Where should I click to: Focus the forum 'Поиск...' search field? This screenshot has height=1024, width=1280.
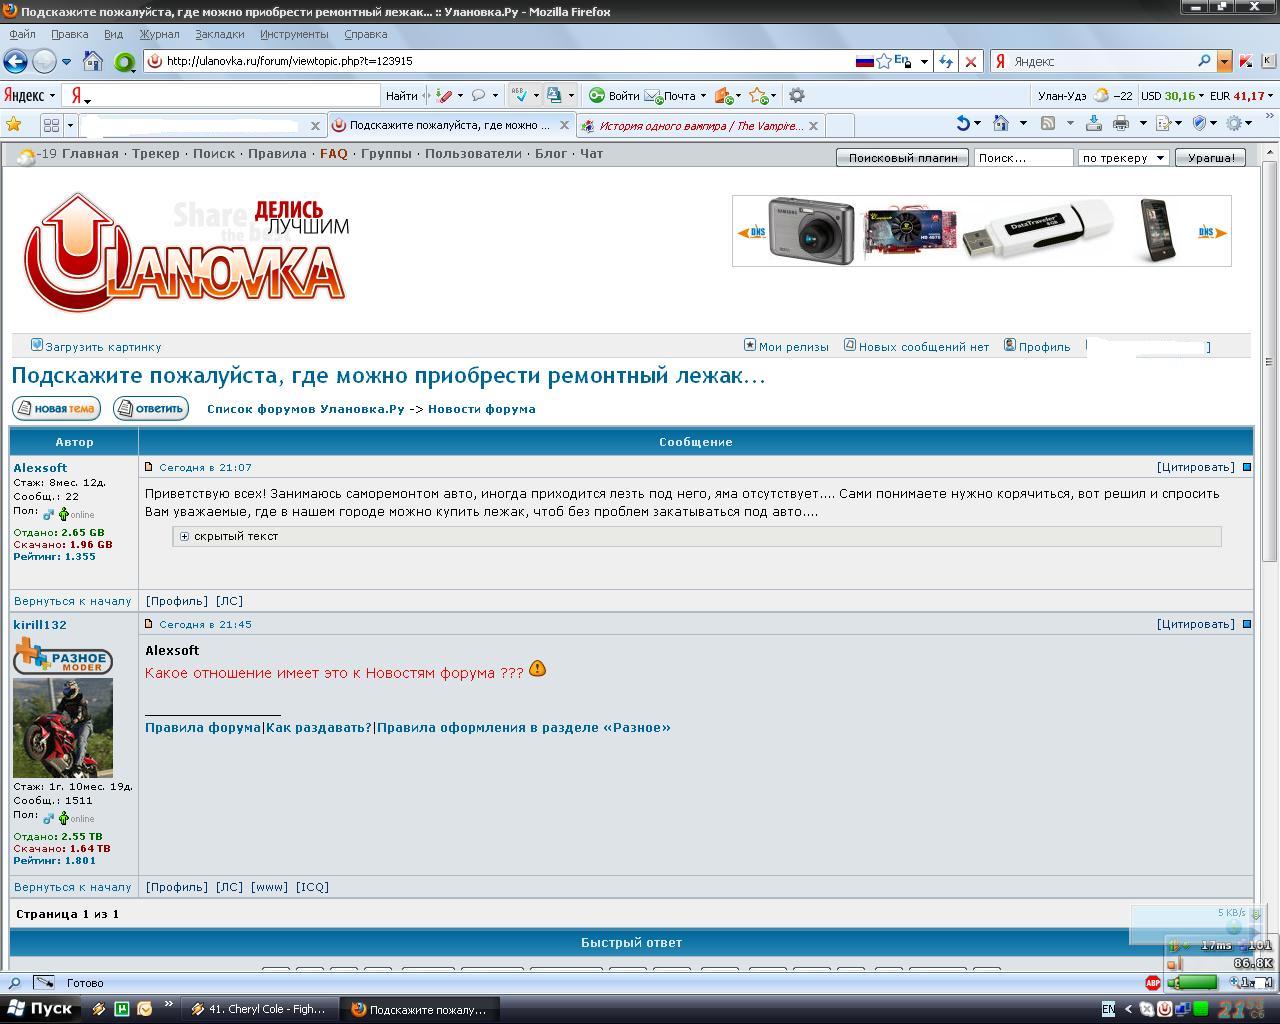point(1024,158)
